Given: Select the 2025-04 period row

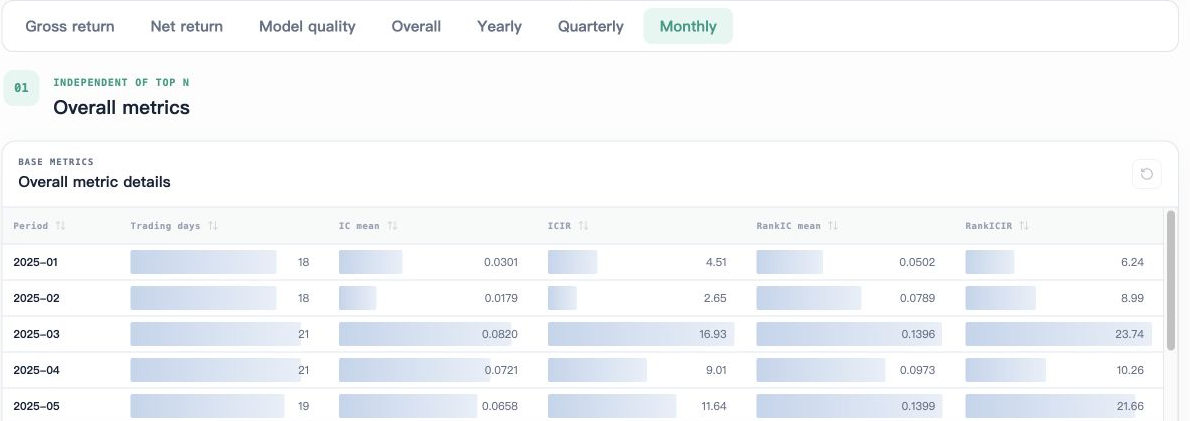Looking at the screenshot, I should tap(582, 370).
